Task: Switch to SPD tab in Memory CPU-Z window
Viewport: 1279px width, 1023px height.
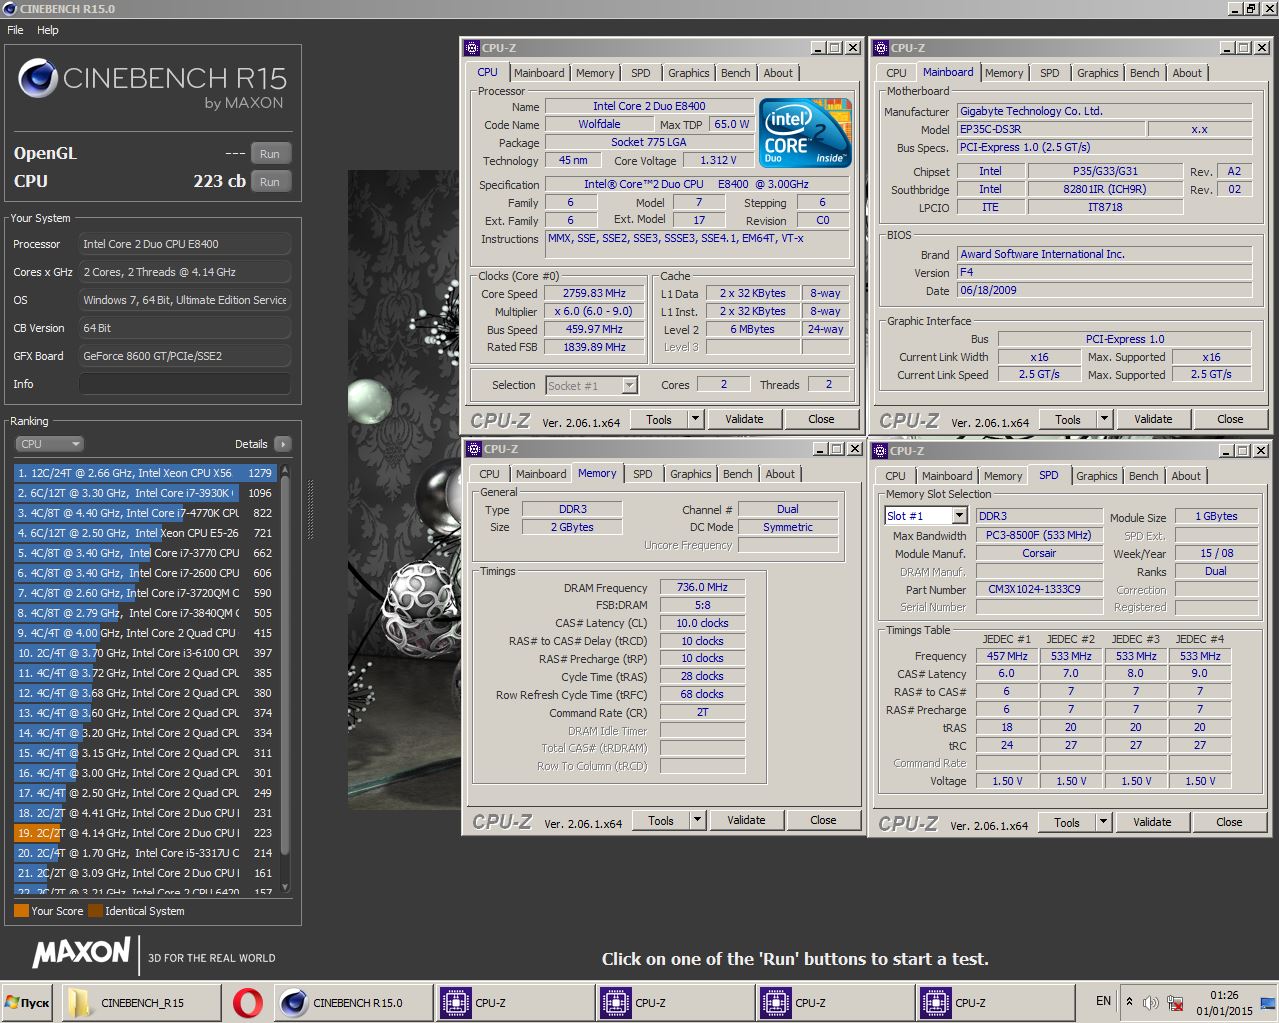Action: [x=643, y=474]
